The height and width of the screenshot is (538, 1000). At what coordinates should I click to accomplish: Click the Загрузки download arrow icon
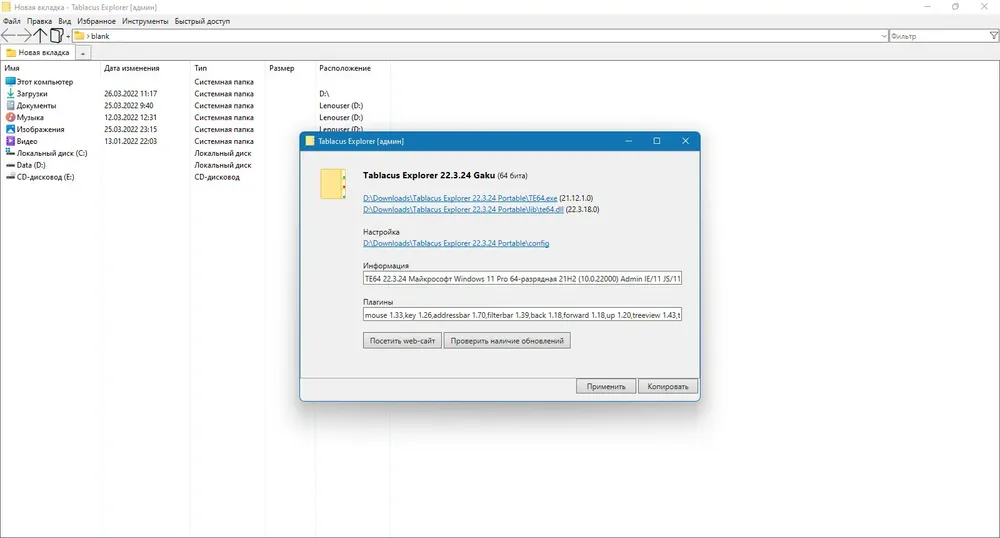pos(10,94)
